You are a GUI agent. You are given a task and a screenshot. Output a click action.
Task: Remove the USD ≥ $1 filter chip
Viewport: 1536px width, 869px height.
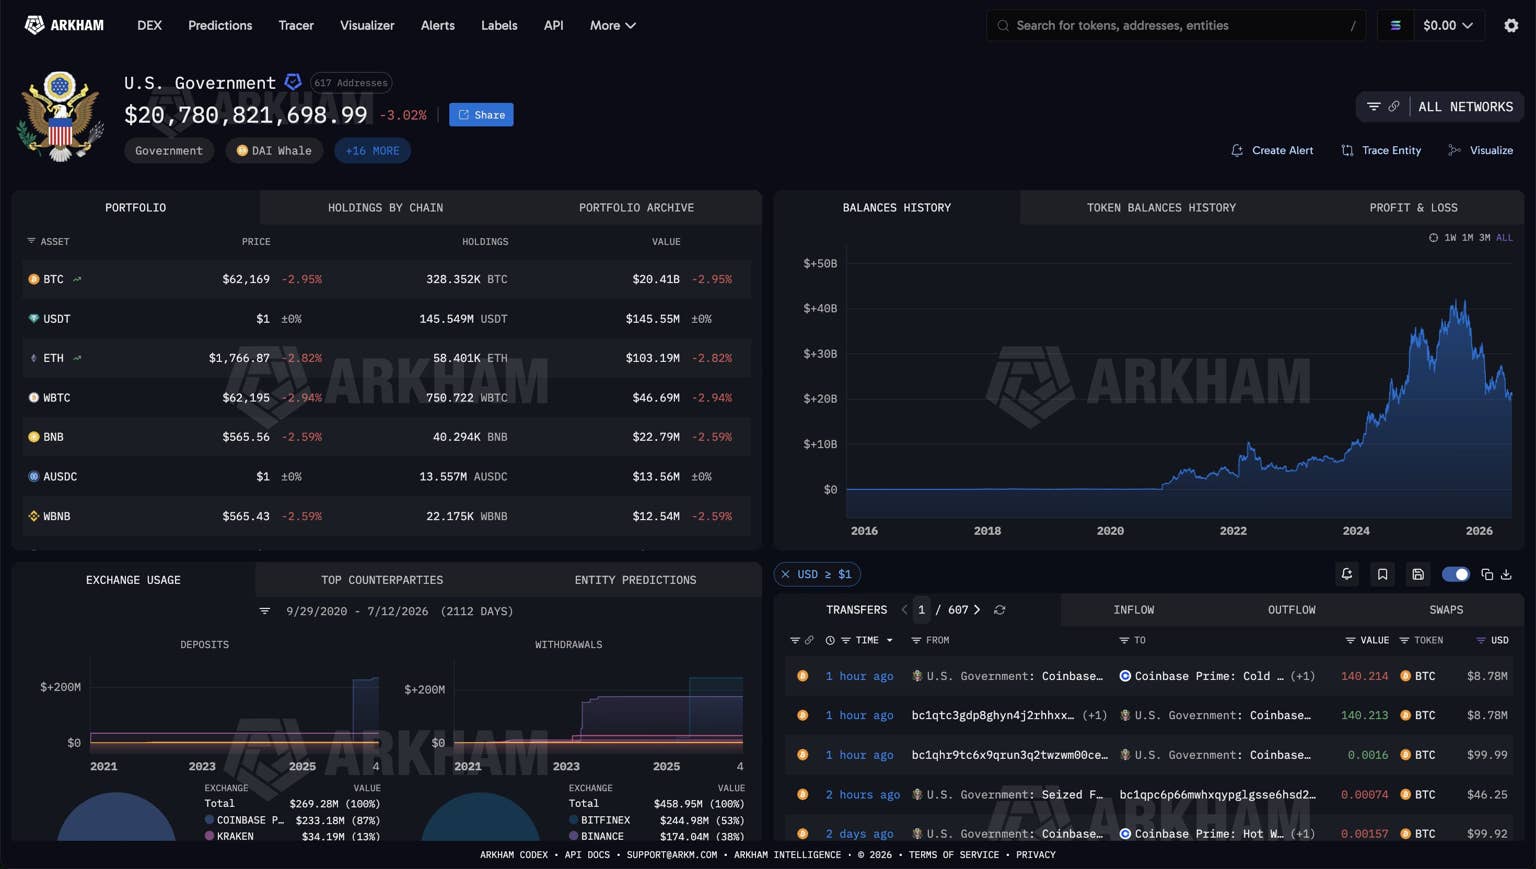pyautogui.click(x=786, y=574)
